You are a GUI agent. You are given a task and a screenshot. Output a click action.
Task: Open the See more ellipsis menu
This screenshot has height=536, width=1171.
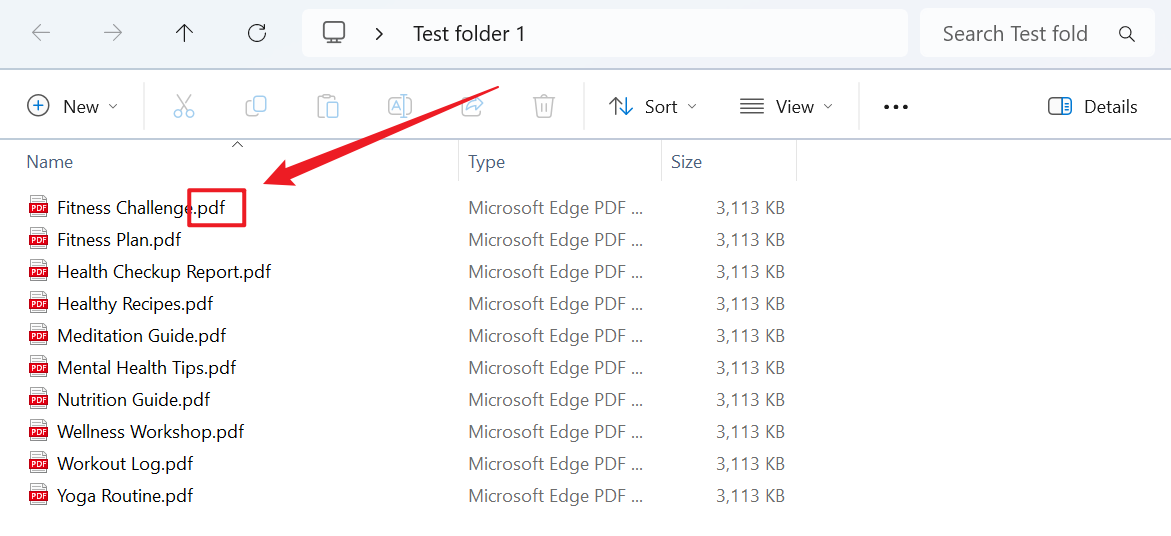(x=896, y=106)
